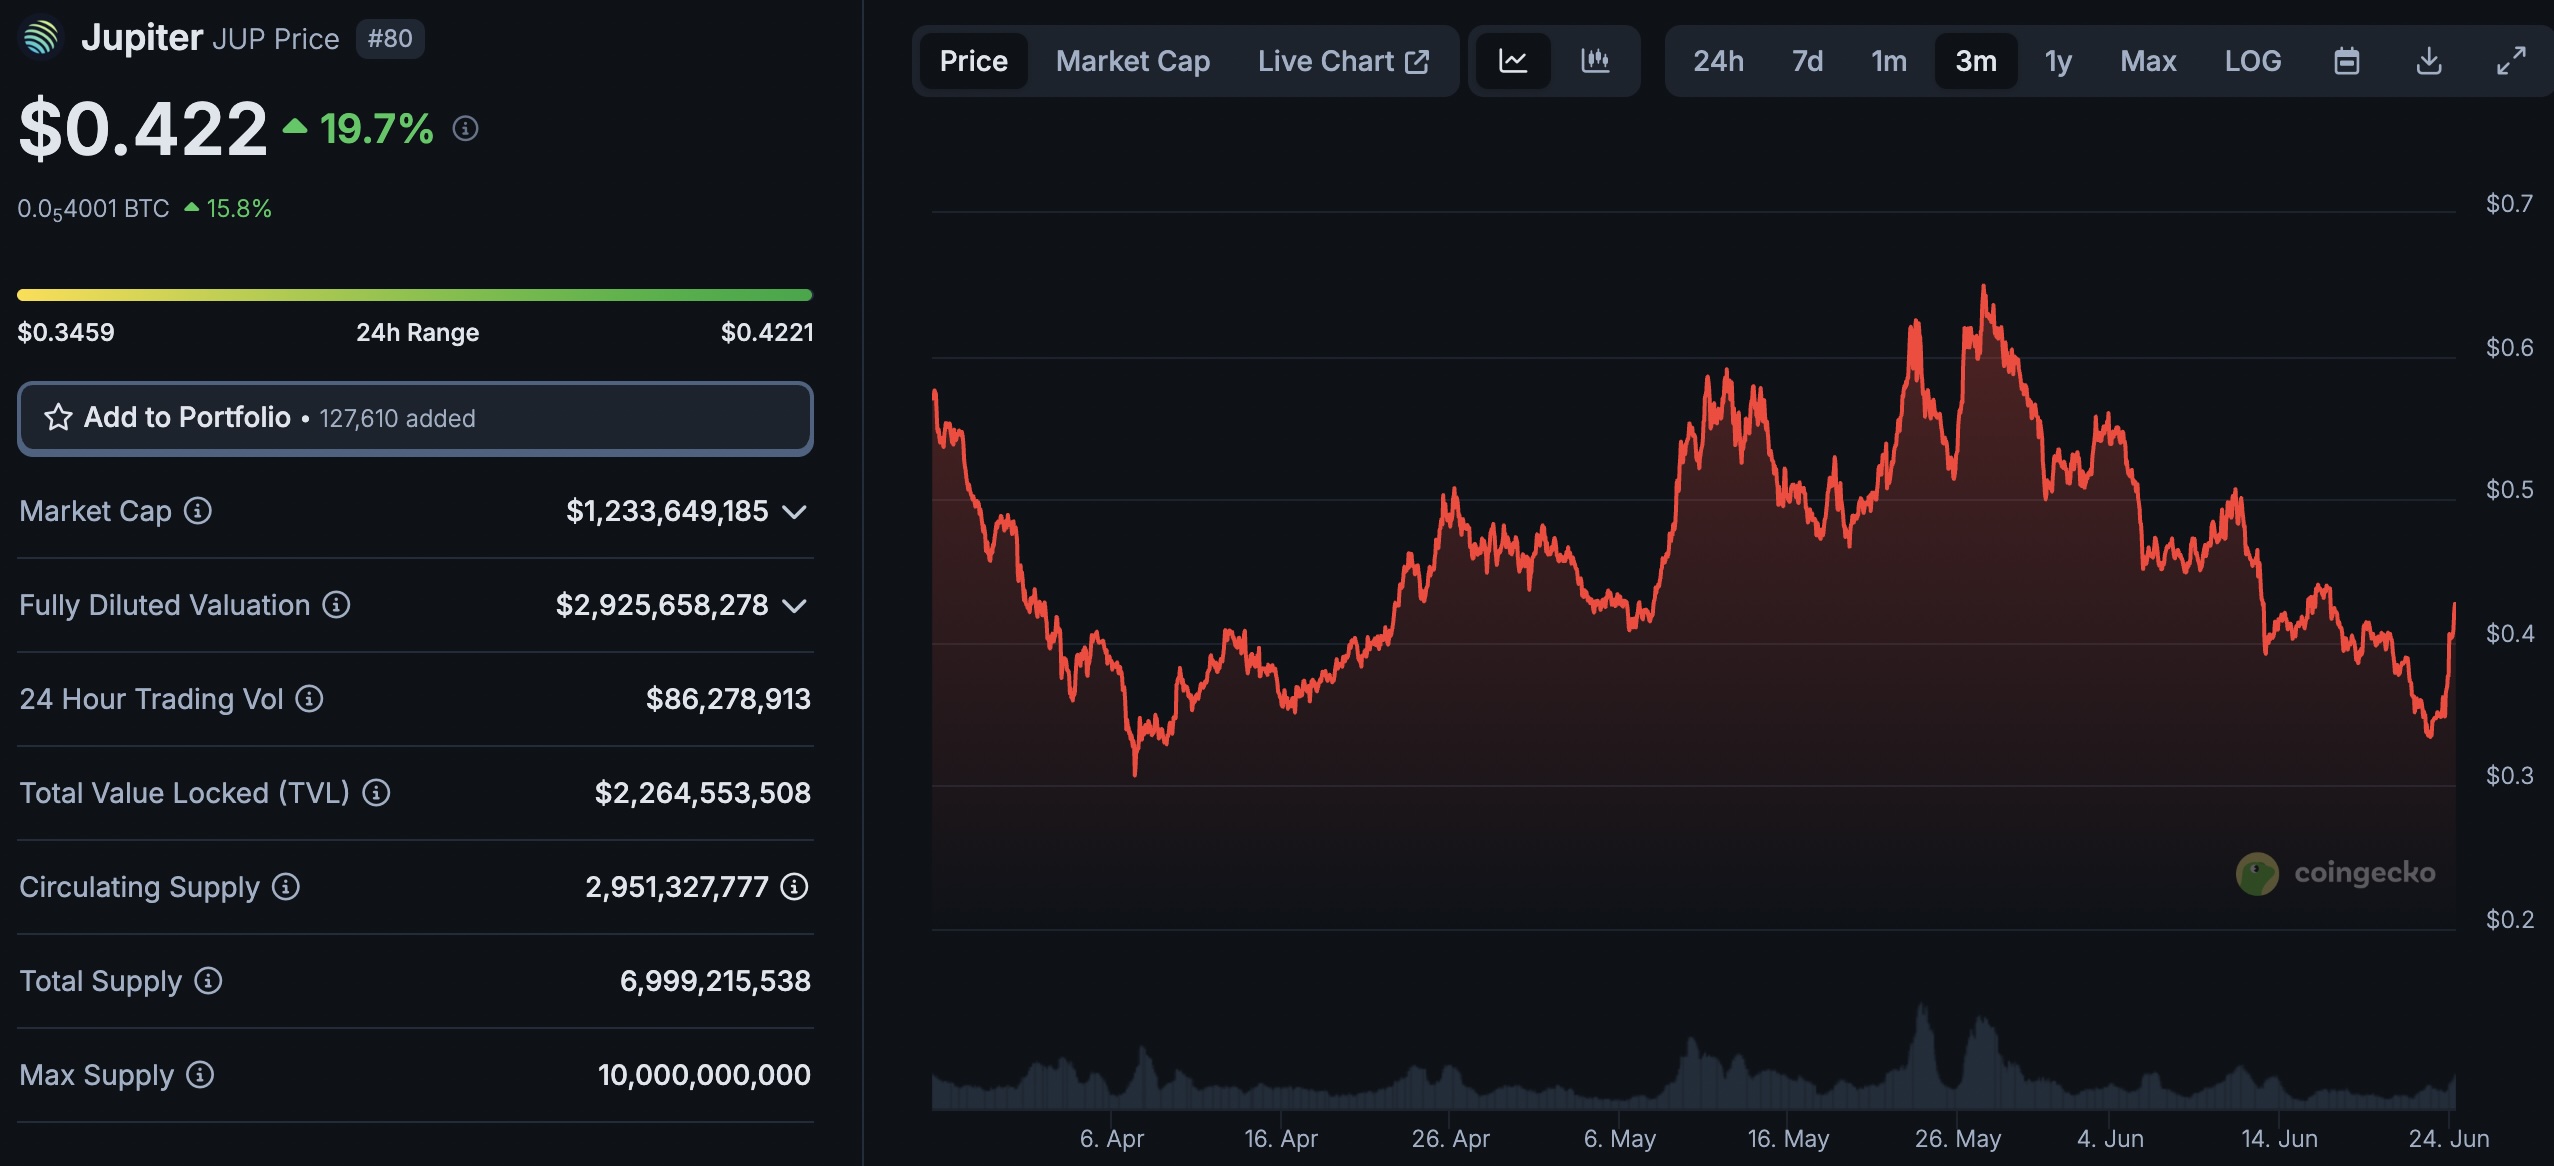Show Total Value Locked info icon

tap(376, 793)
